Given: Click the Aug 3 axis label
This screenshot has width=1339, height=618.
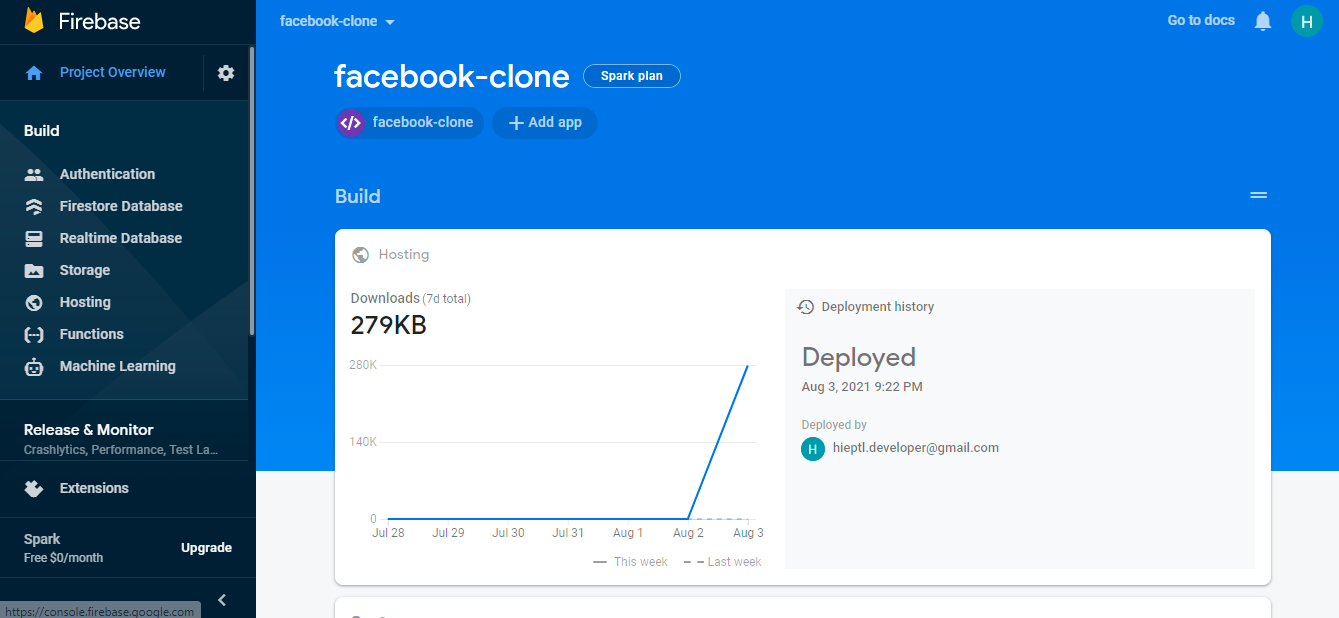Looking at the screenshot, I should [748, 533].
